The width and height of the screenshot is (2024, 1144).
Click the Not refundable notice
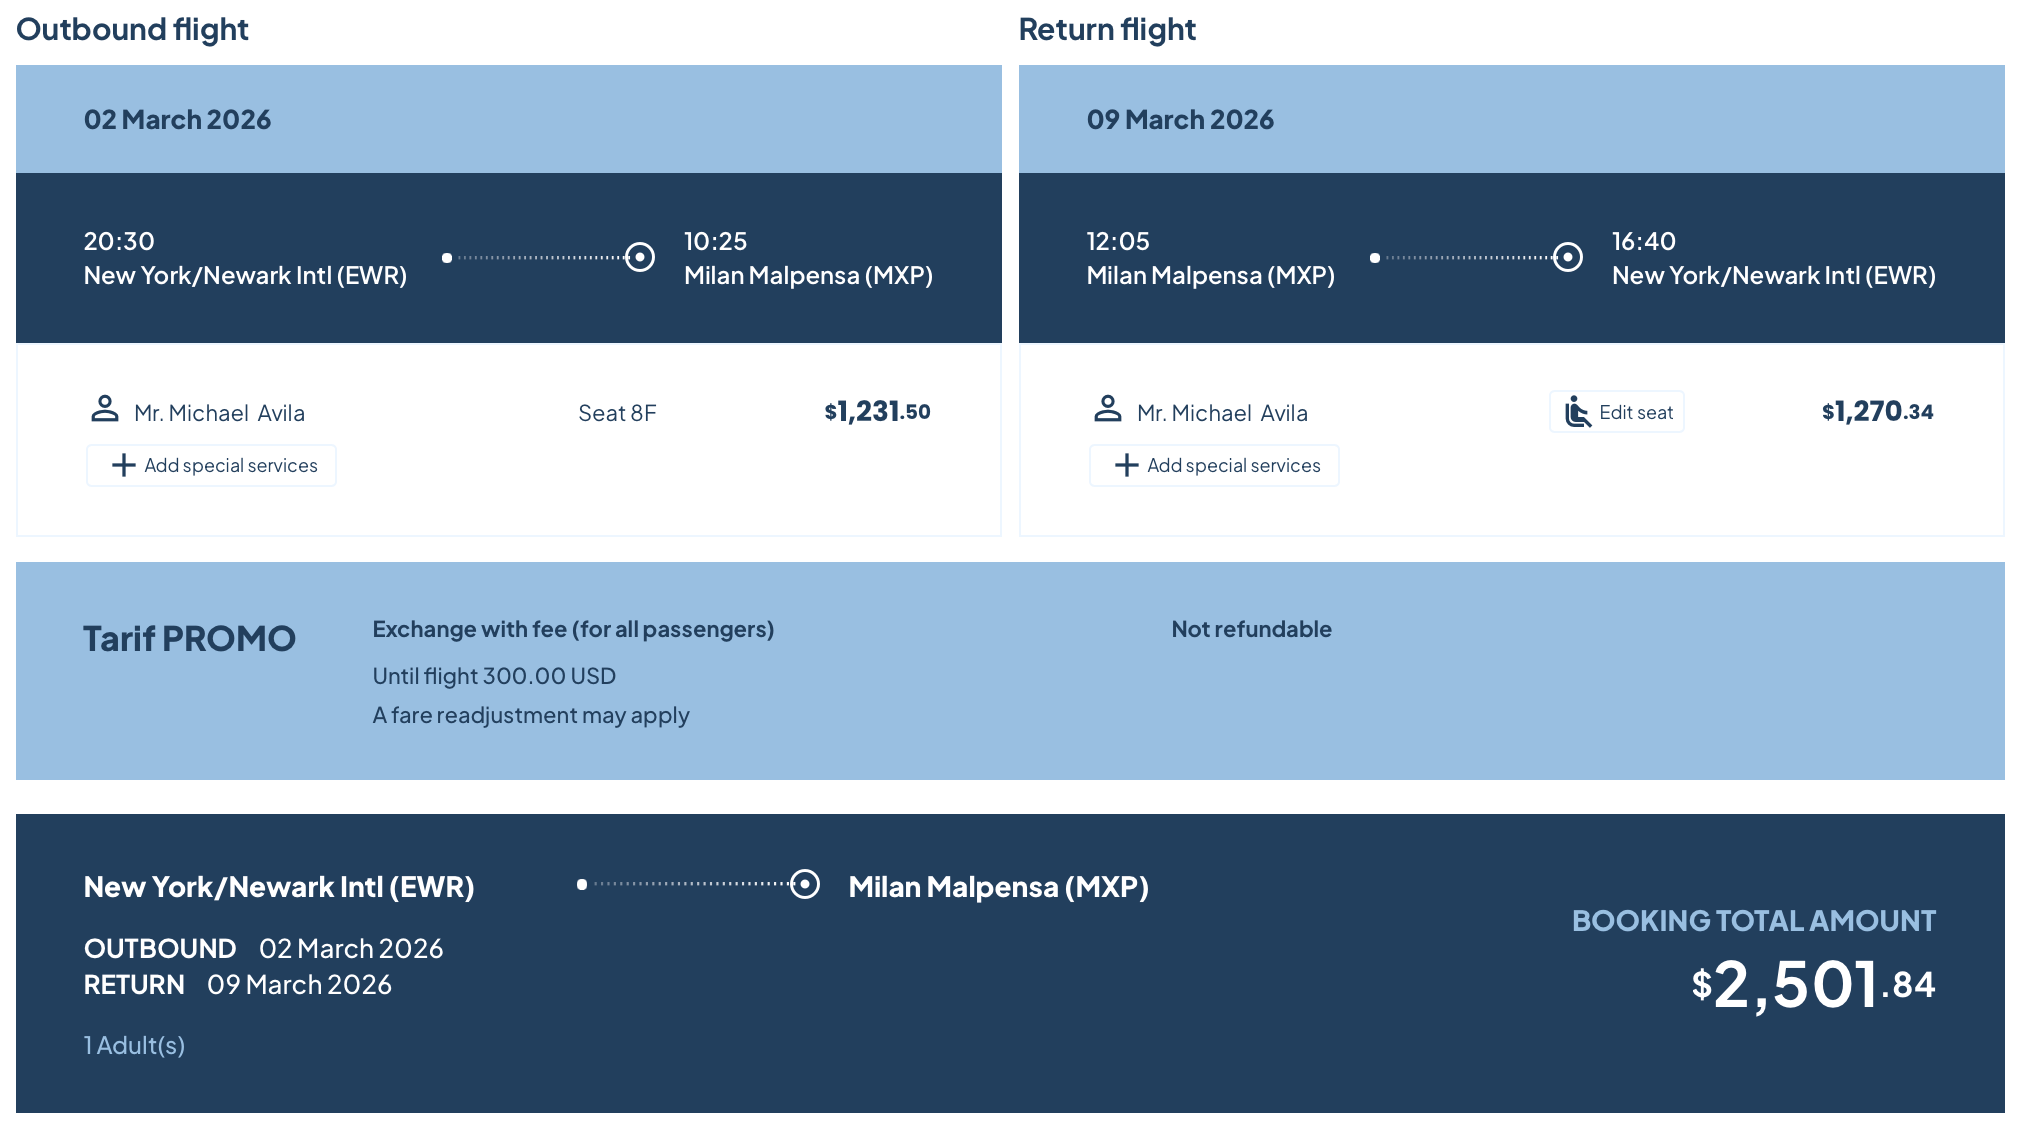[x=1251, y=629]
